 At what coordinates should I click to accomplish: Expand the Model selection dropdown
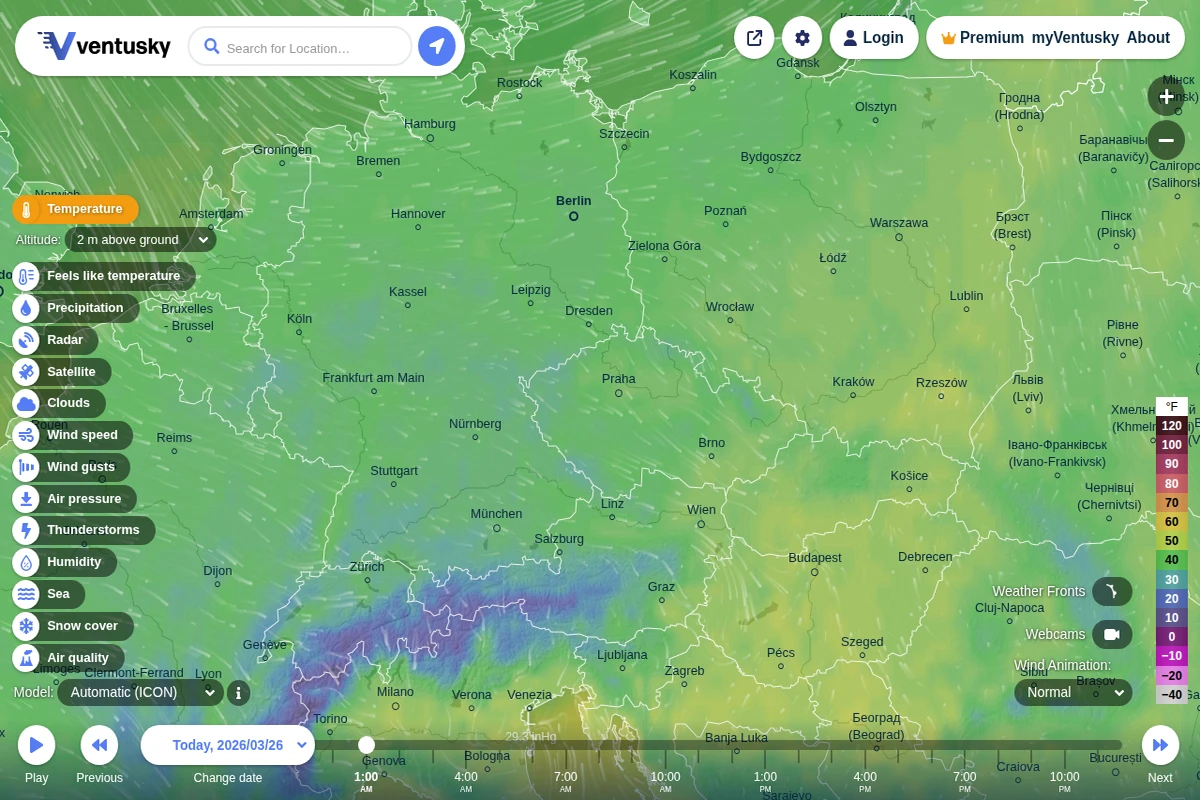coord(140,692)
